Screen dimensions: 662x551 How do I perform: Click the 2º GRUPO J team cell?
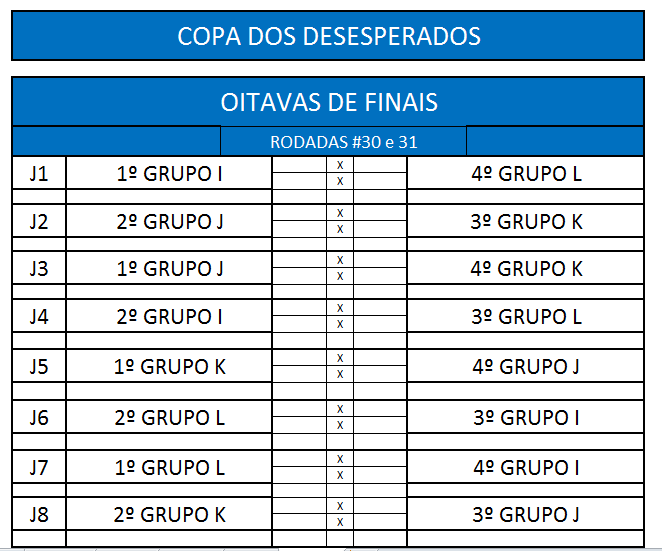point(169,221)
